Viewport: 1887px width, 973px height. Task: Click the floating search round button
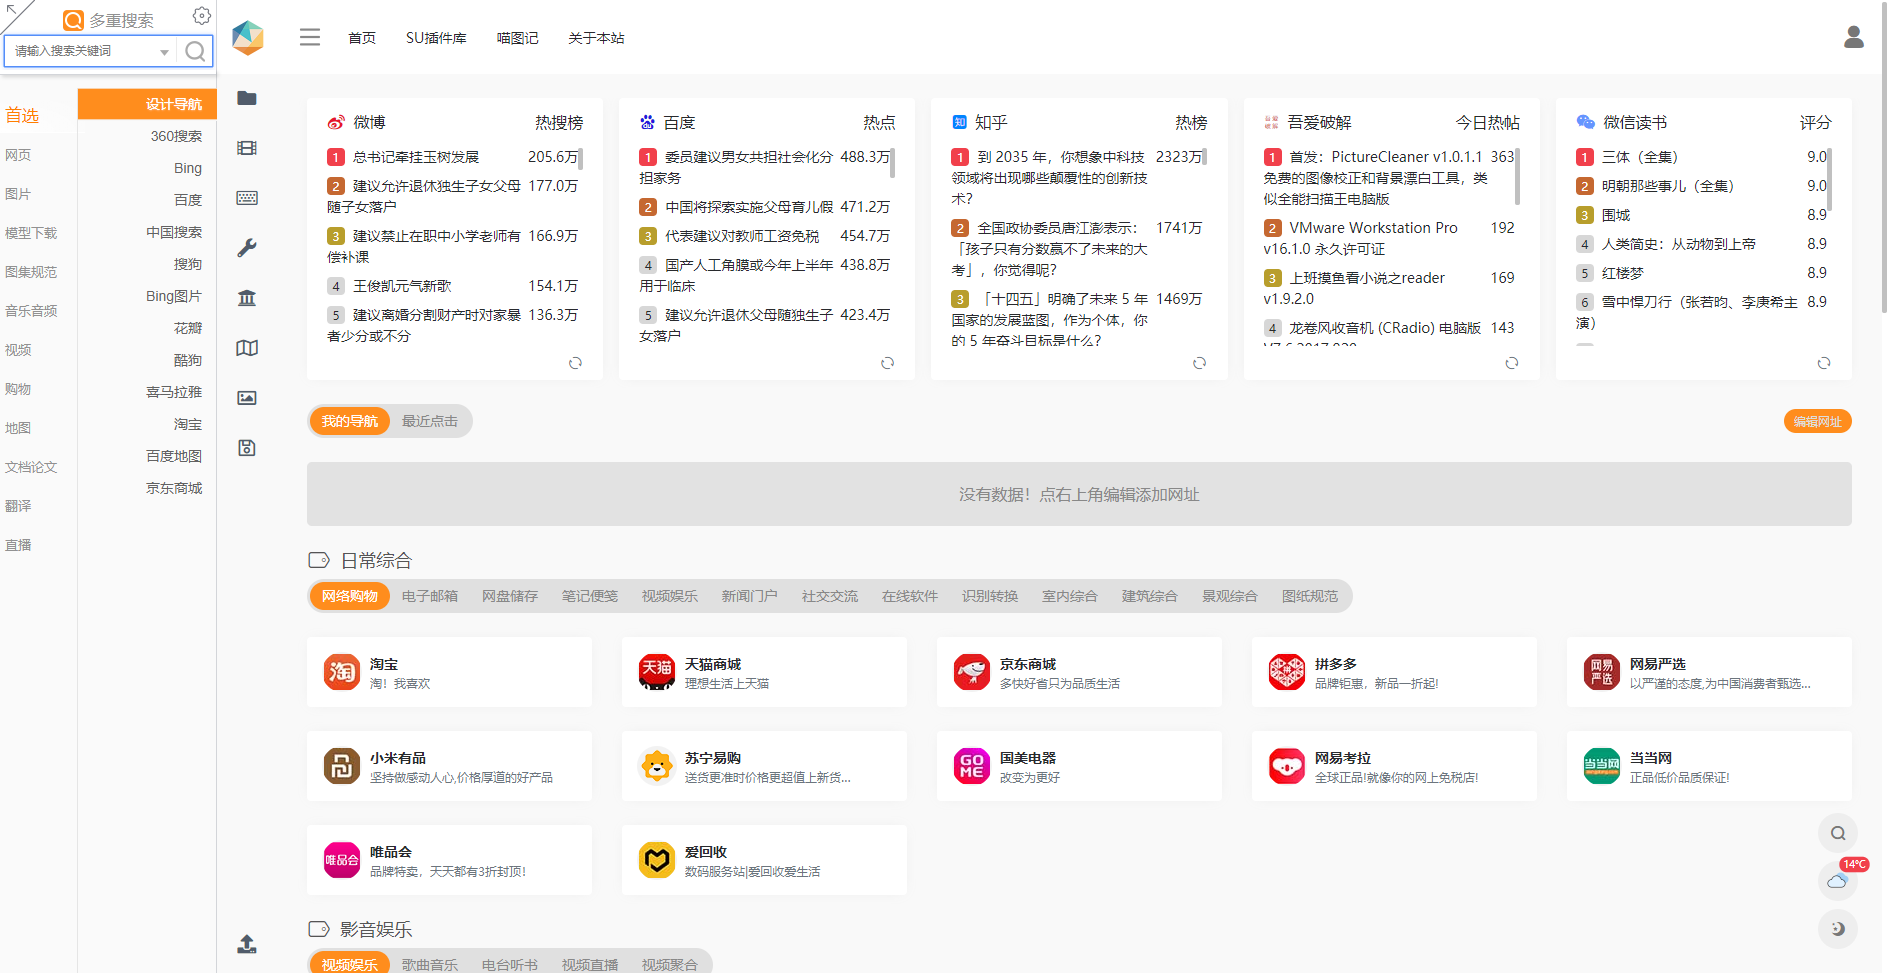[1838, 833]
